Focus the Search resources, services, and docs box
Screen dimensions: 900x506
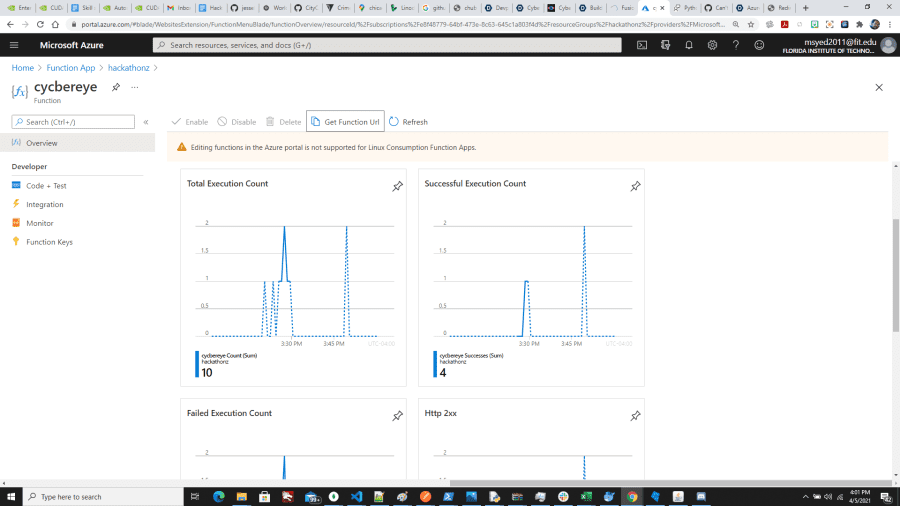387,45
